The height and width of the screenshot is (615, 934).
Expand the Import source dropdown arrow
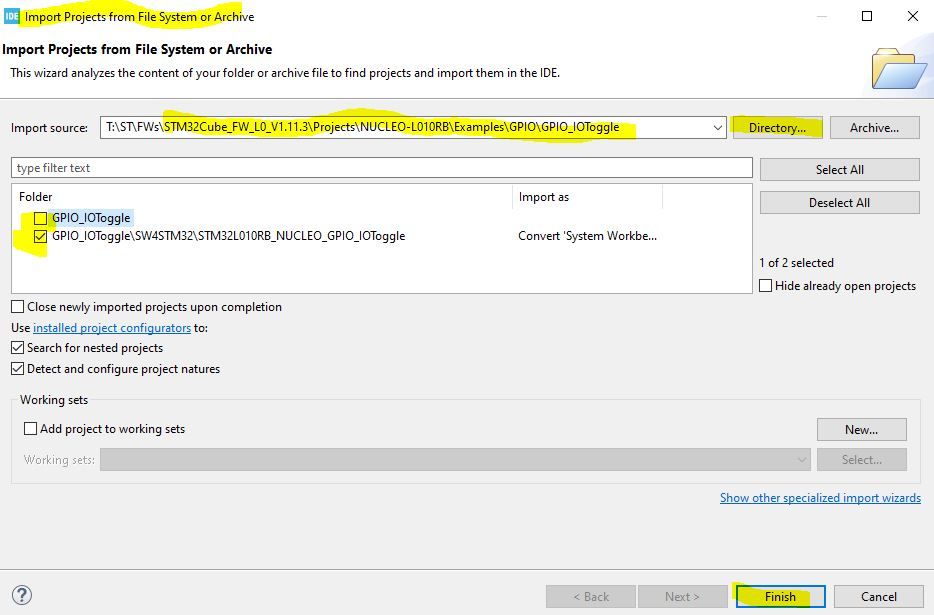tap(717, 128)
